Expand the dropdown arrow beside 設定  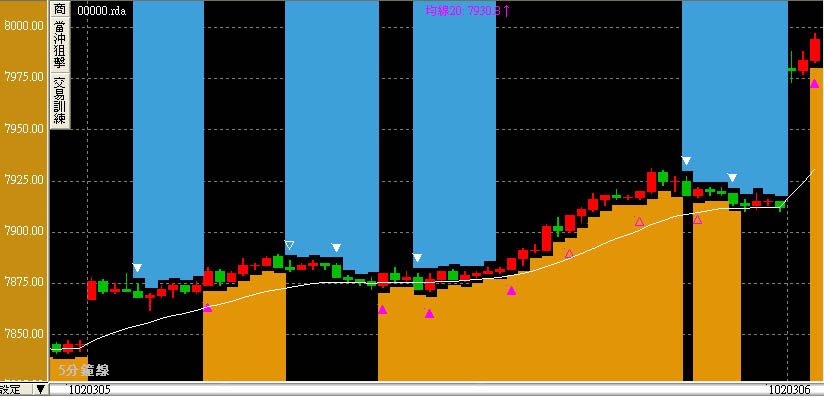point(40,390)
